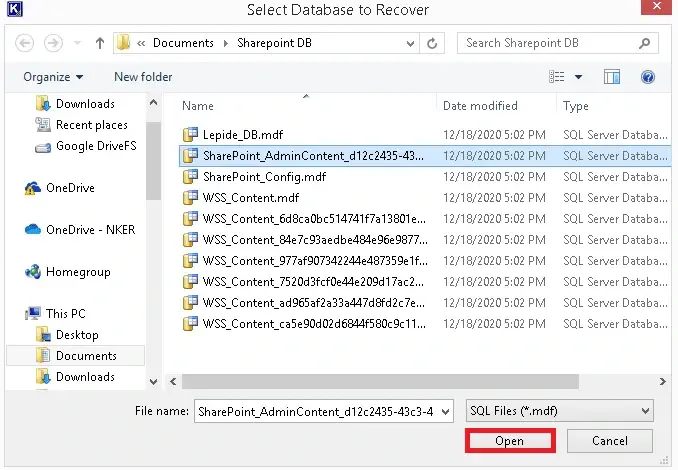Select Lepide_DB.mdf file
The image size is (678, 470).
[x=425, y=135]
